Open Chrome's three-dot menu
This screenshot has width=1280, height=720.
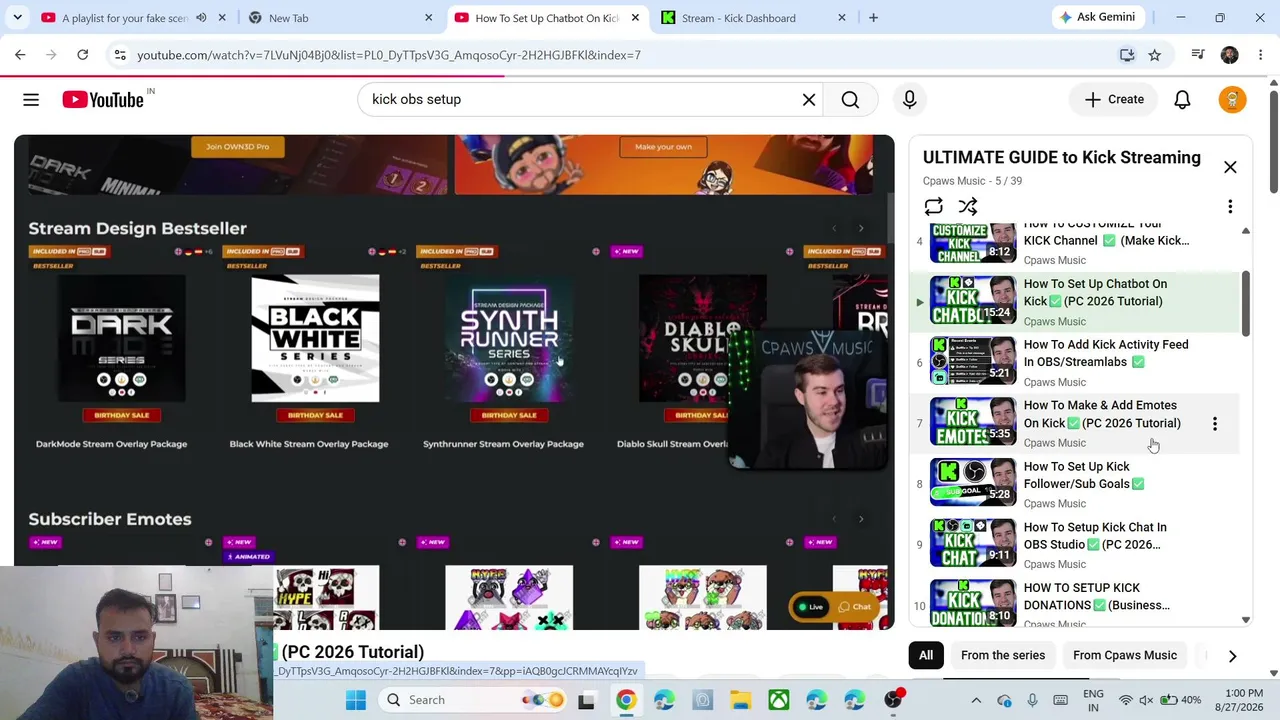pyautogui.click(x=1261, y=55)
